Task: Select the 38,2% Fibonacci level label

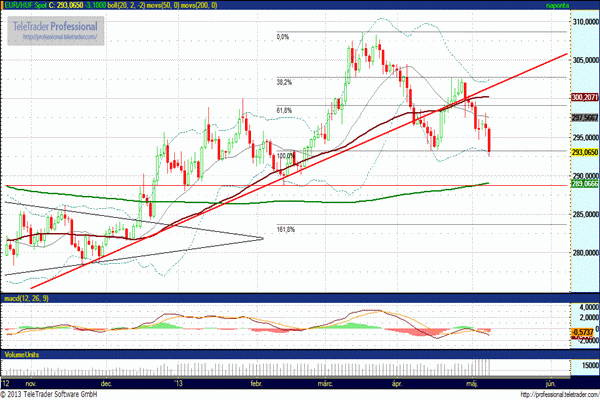Action: pos(283,82)
